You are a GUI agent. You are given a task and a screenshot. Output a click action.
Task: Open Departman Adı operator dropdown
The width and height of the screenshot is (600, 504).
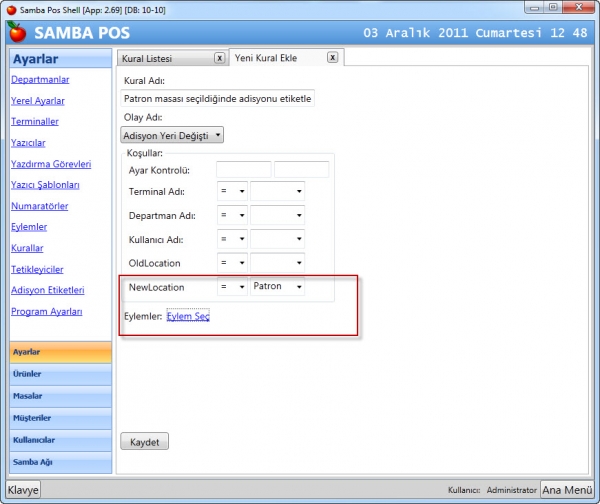pos(232,215)
